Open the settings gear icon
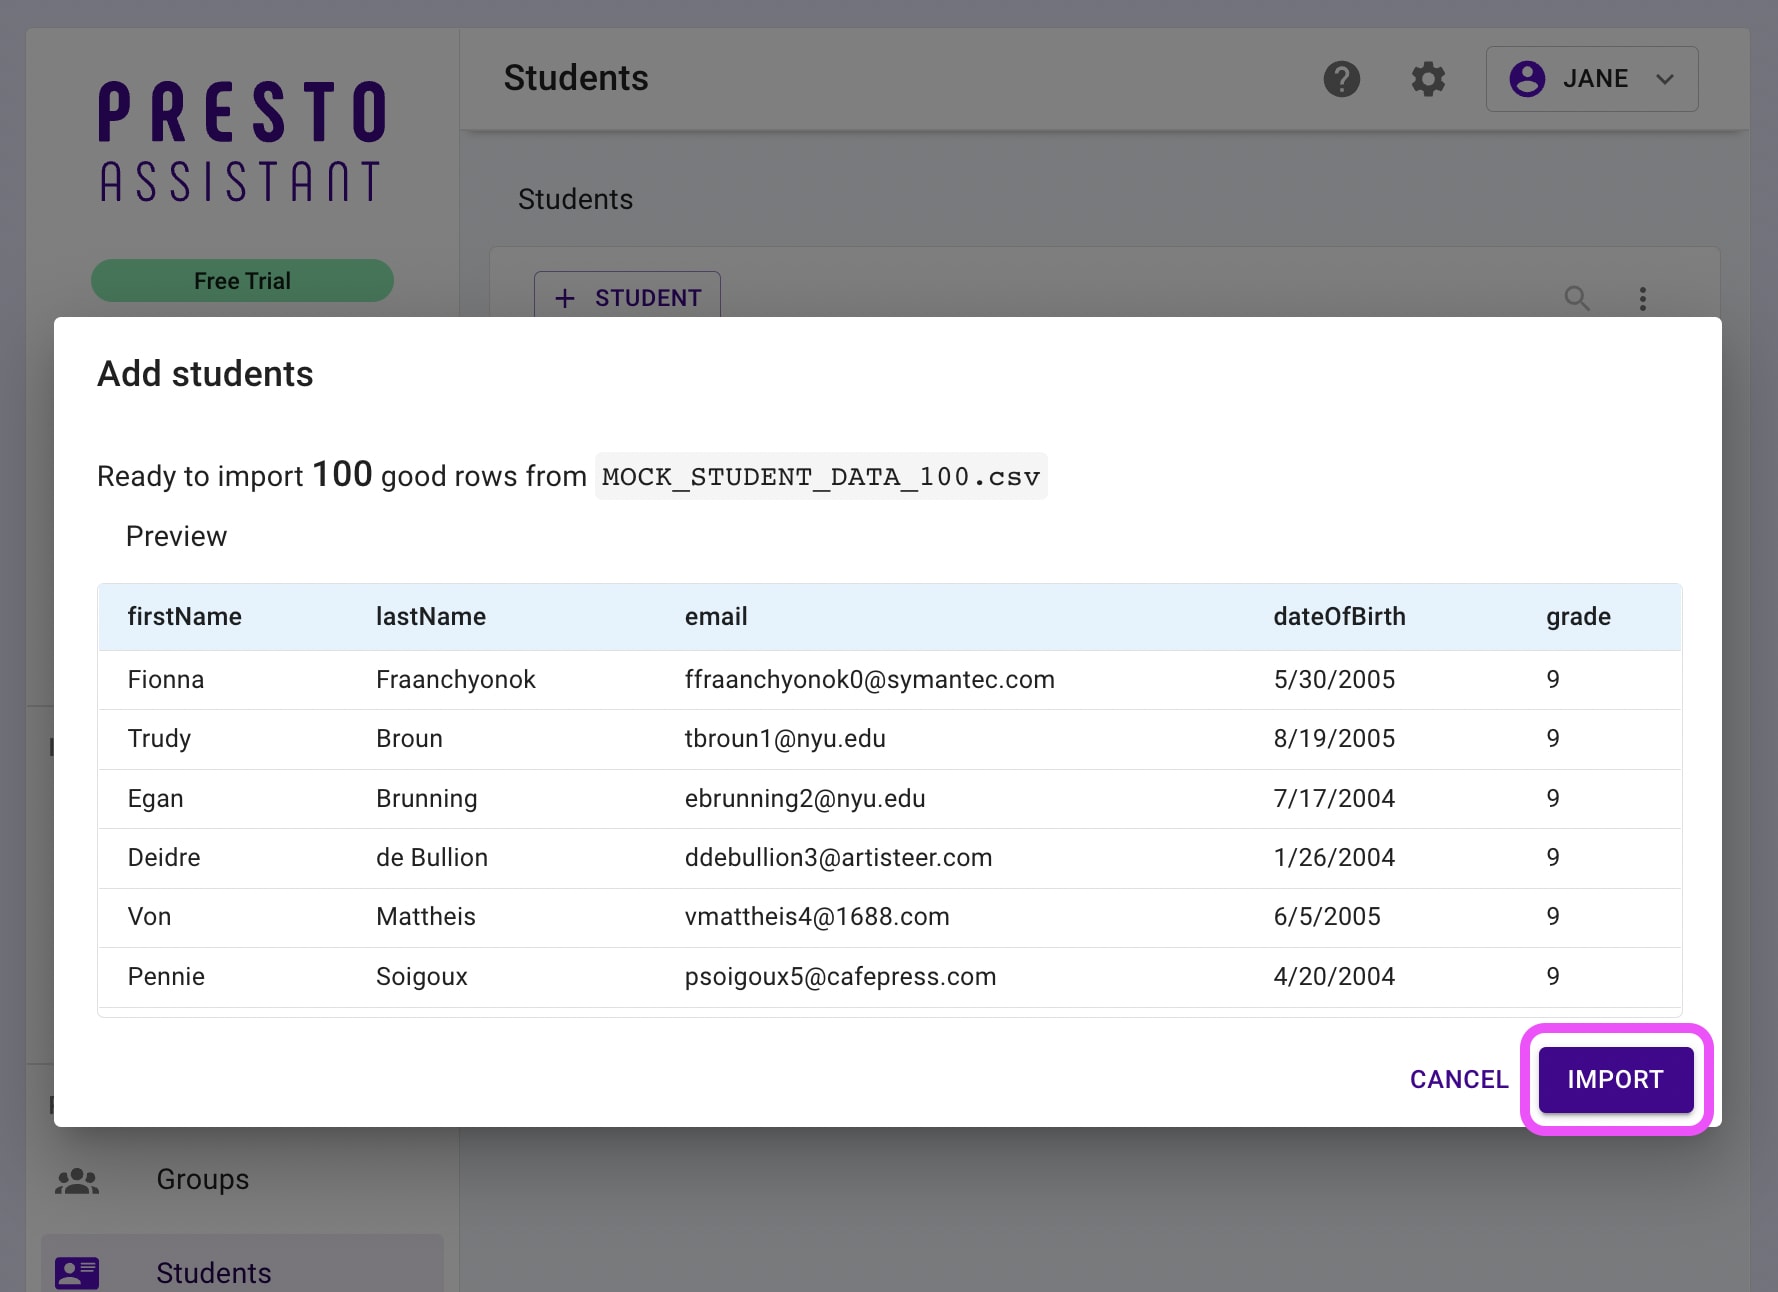The image size is (1778, 1292). (x=1428, y=79)
